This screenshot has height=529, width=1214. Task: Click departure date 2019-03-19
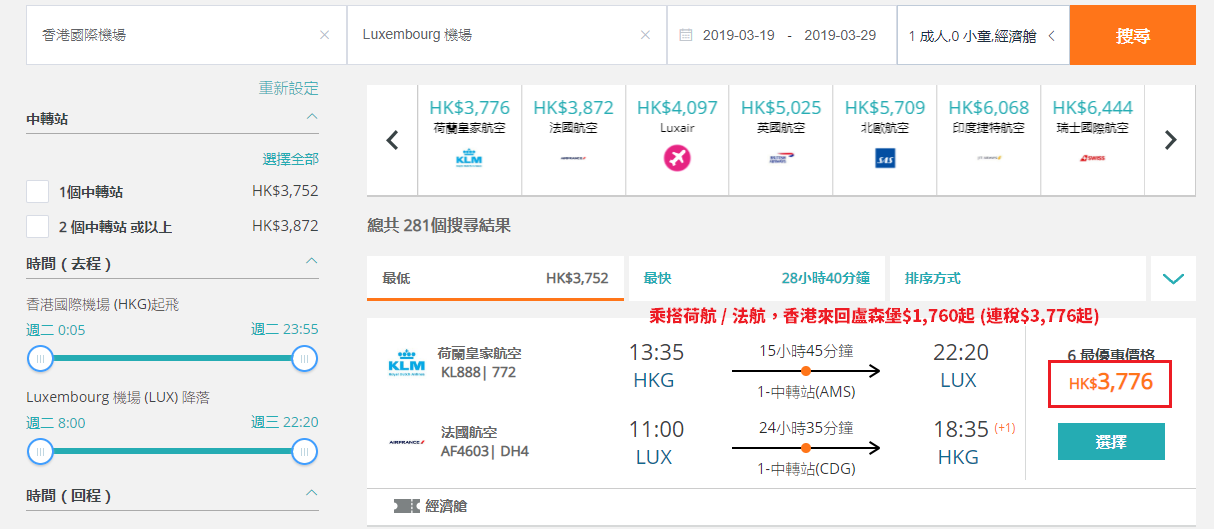(739, 35)
